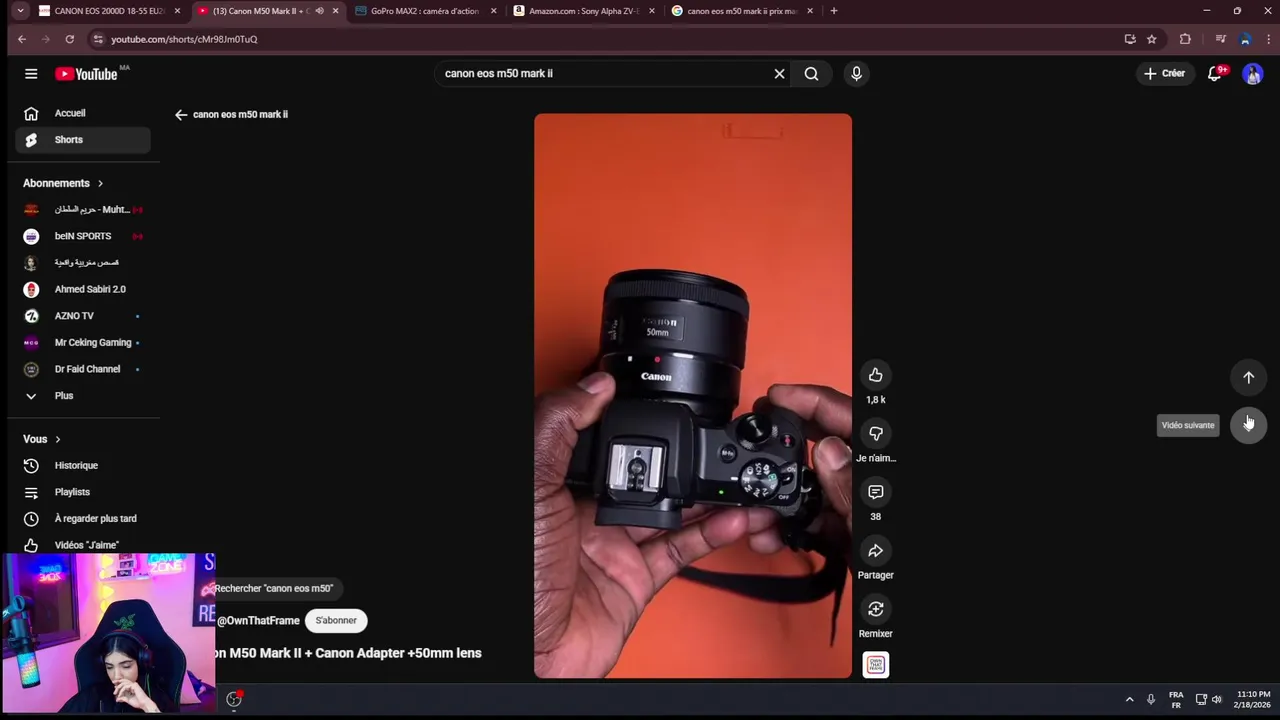Open the comments of the Short
The width and height of the screenshot is (1280, 720).
875,492
